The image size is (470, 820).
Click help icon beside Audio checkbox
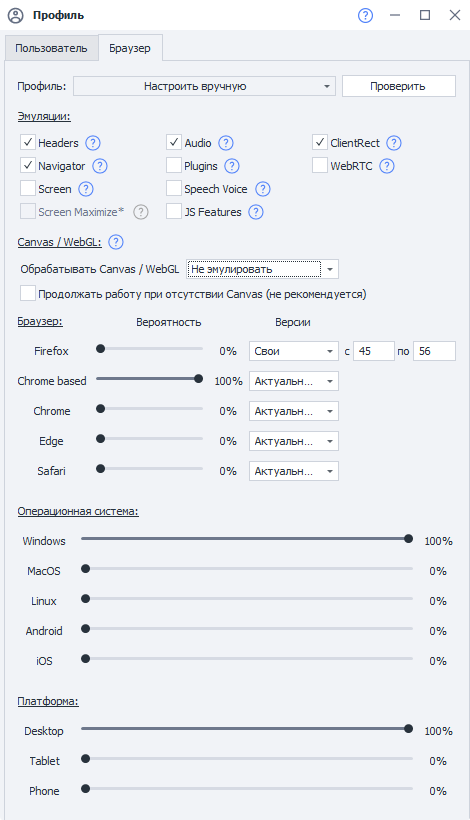coord(225,143)
